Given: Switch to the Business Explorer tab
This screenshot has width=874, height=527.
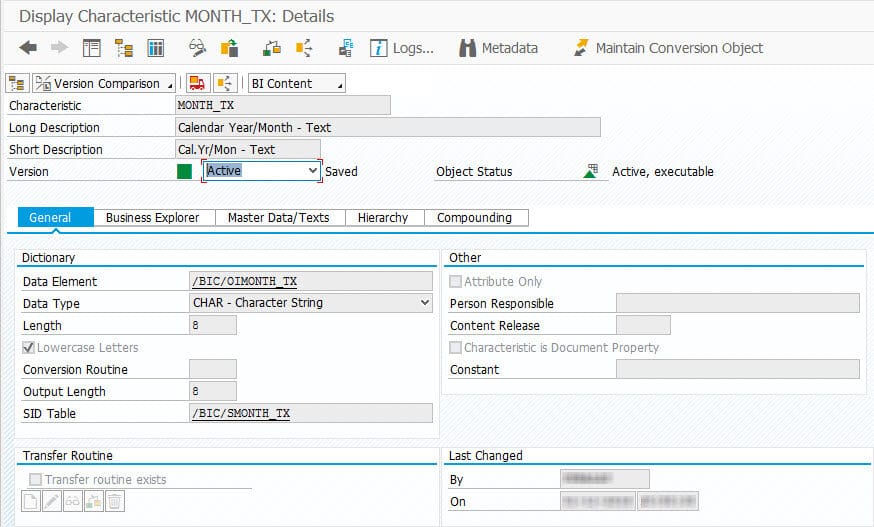Looking at the screenshot, I should pyautogui.click(x=152, y=218).
